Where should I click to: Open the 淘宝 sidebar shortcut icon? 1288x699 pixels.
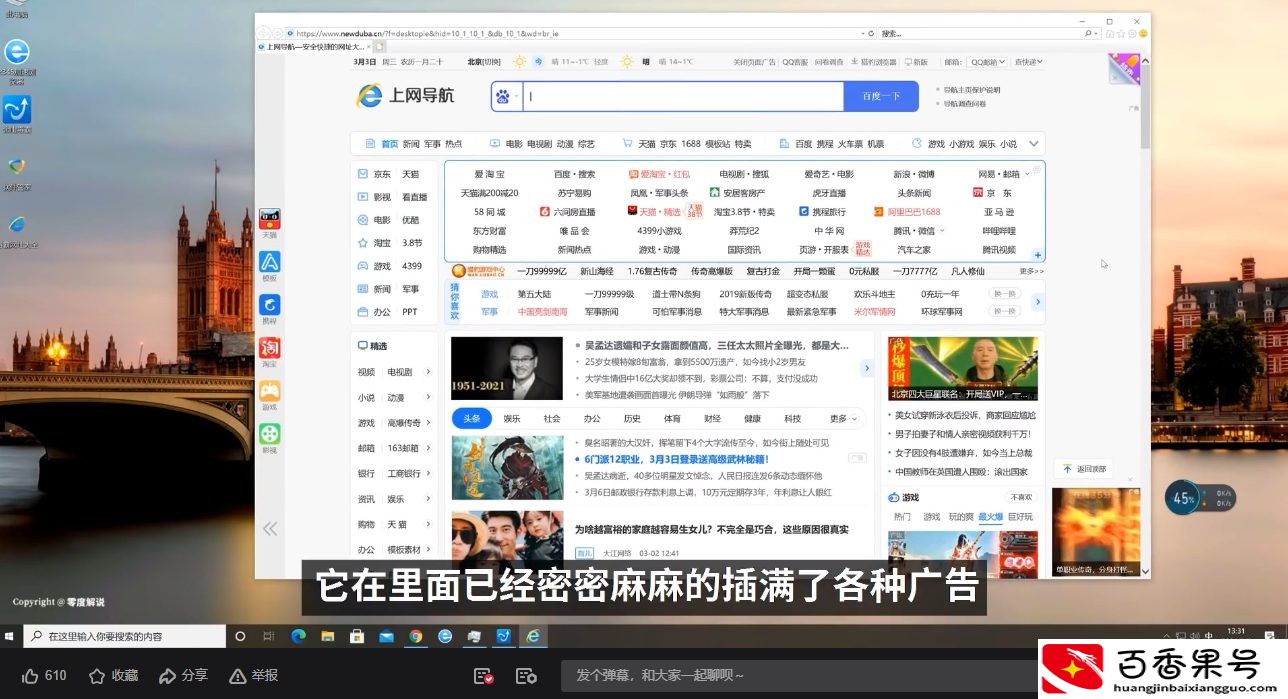pyautogui.click(x=270, y=348)
